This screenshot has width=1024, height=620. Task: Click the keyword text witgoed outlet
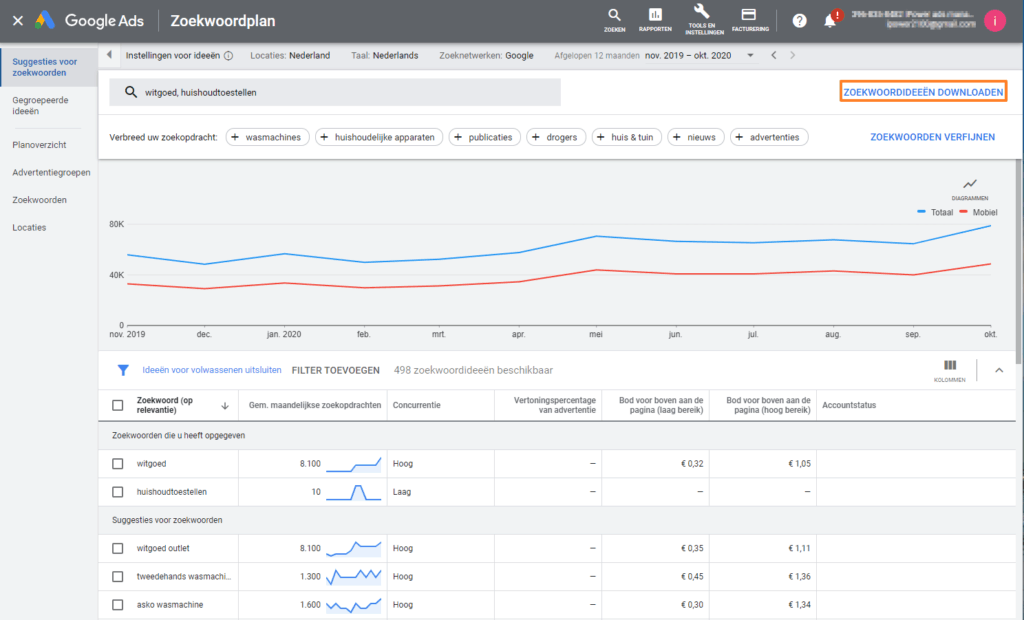pyautogui.click(x=163, y=548)
